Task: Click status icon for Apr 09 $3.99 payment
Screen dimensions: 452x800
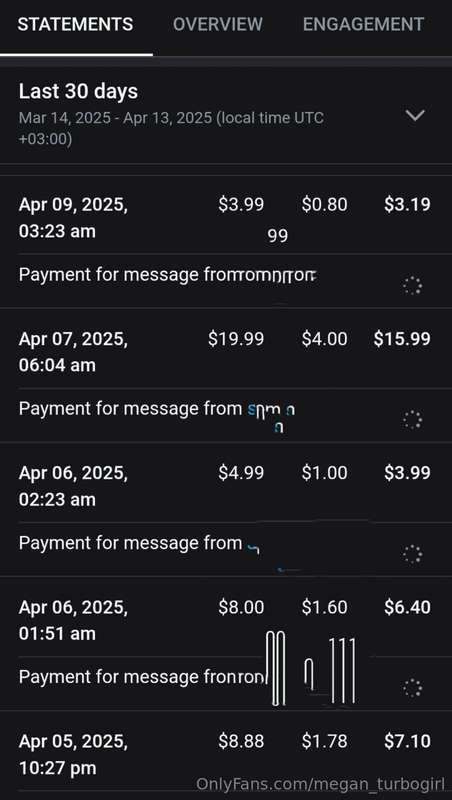Action: pyautogui.click(x=413, y=286)
